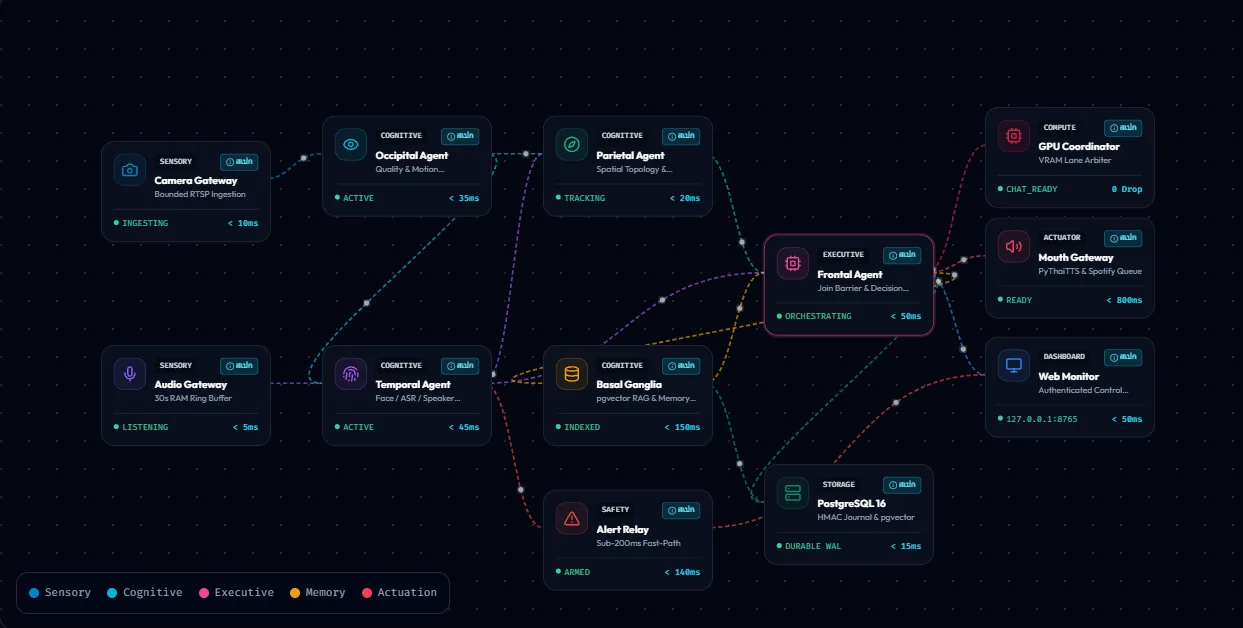Select the Temporal Agent node title

[413, 384]
